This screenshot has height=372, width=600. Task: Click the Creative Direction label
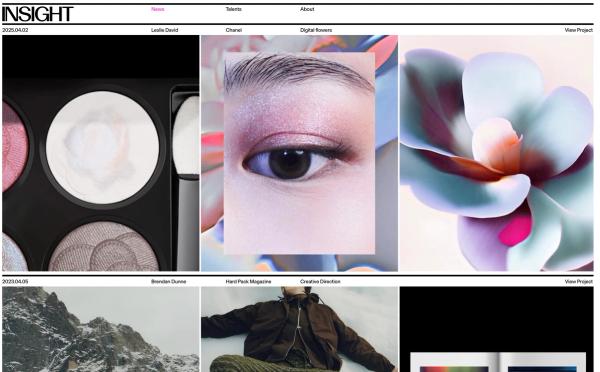[320, 282]
